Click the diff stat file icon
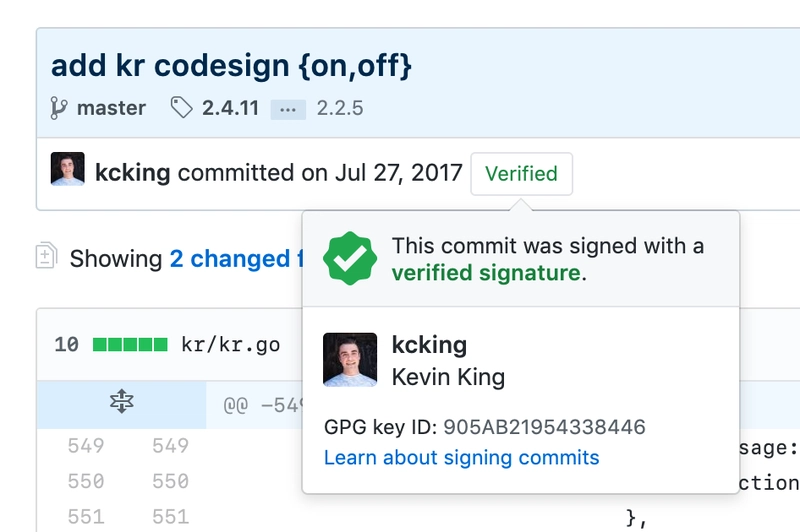800x532 pixels. tap(46, 255)
